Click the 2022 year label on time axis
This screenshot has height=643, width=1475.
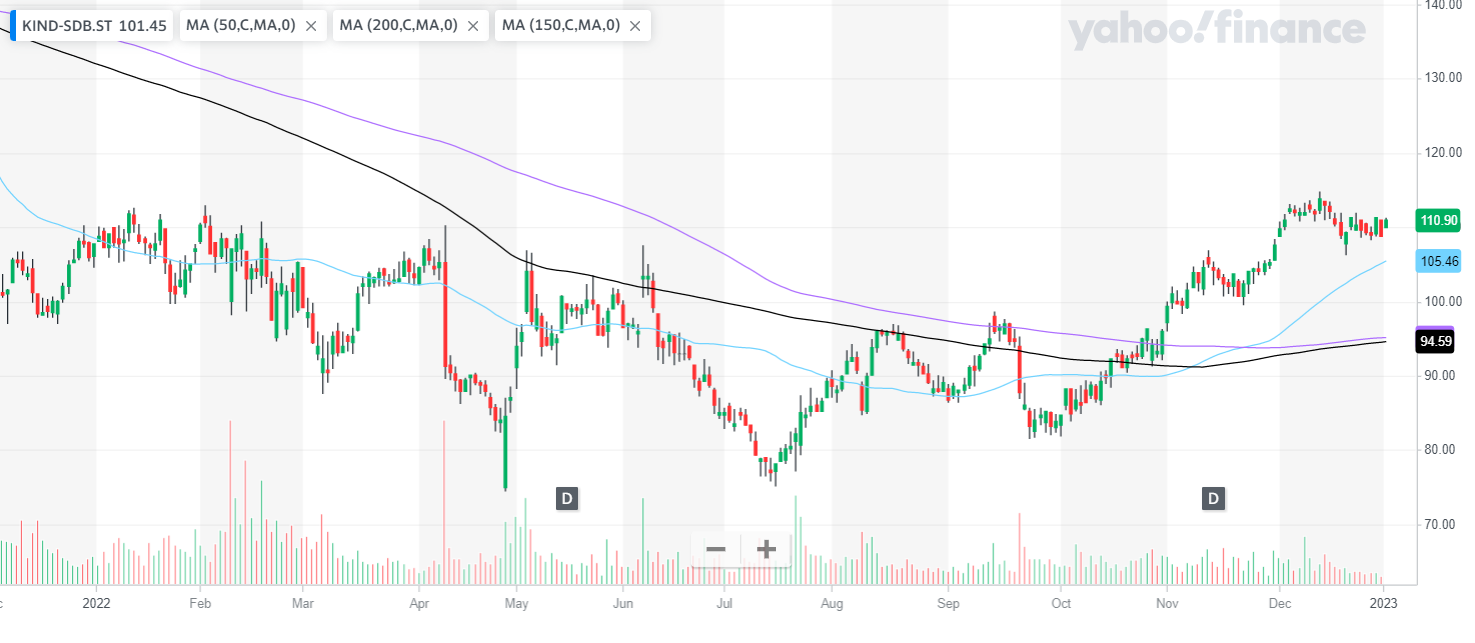tap(96, 603)
